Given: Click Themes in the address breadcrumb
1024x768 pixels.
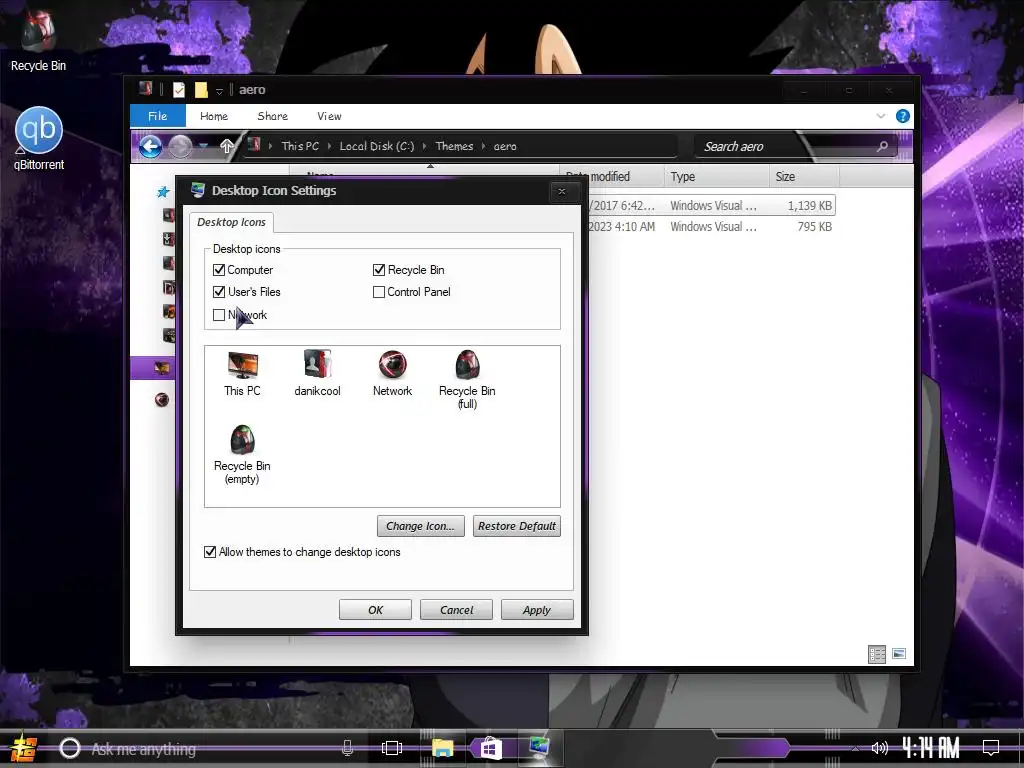Looking at the screenshot, I should 454,146.
